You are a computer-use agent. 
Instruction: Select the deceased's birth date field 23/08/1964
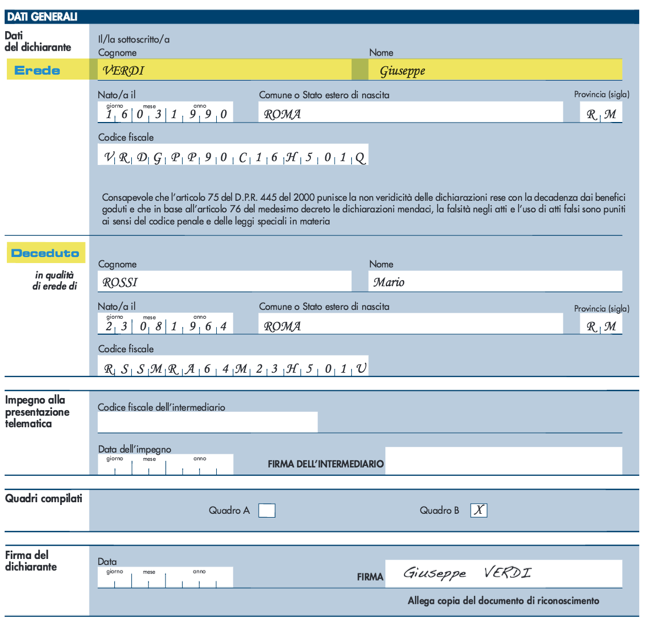(165, 325)
